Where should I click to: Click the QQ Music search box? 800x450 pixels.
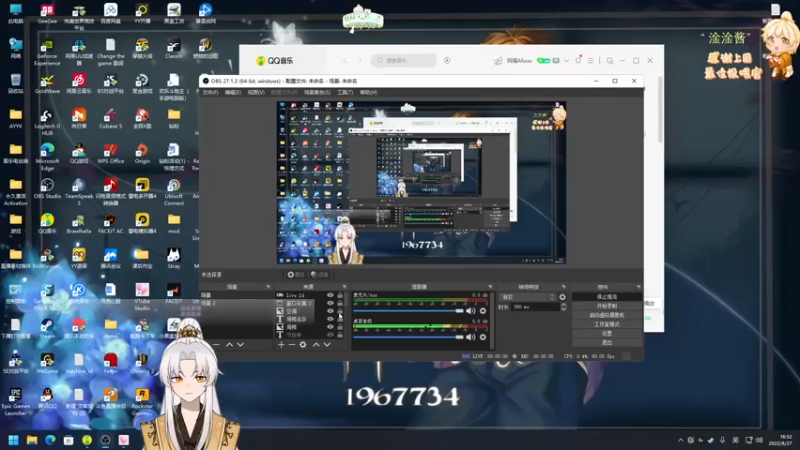404,60
